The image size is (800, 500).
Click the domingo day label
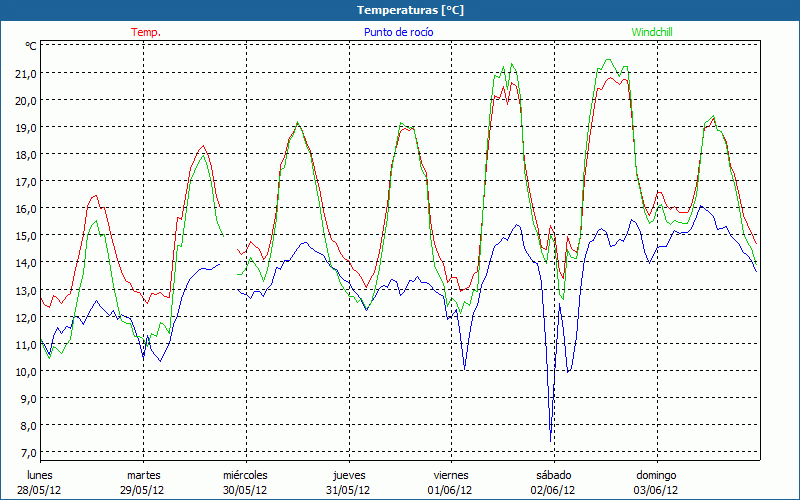(656, 475)
